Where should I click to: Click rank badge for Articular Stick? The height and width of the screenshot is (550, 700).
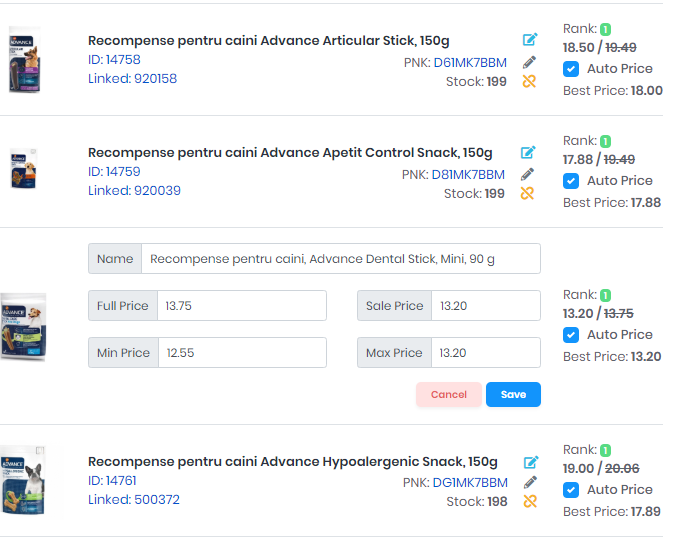tap(605, 29)
